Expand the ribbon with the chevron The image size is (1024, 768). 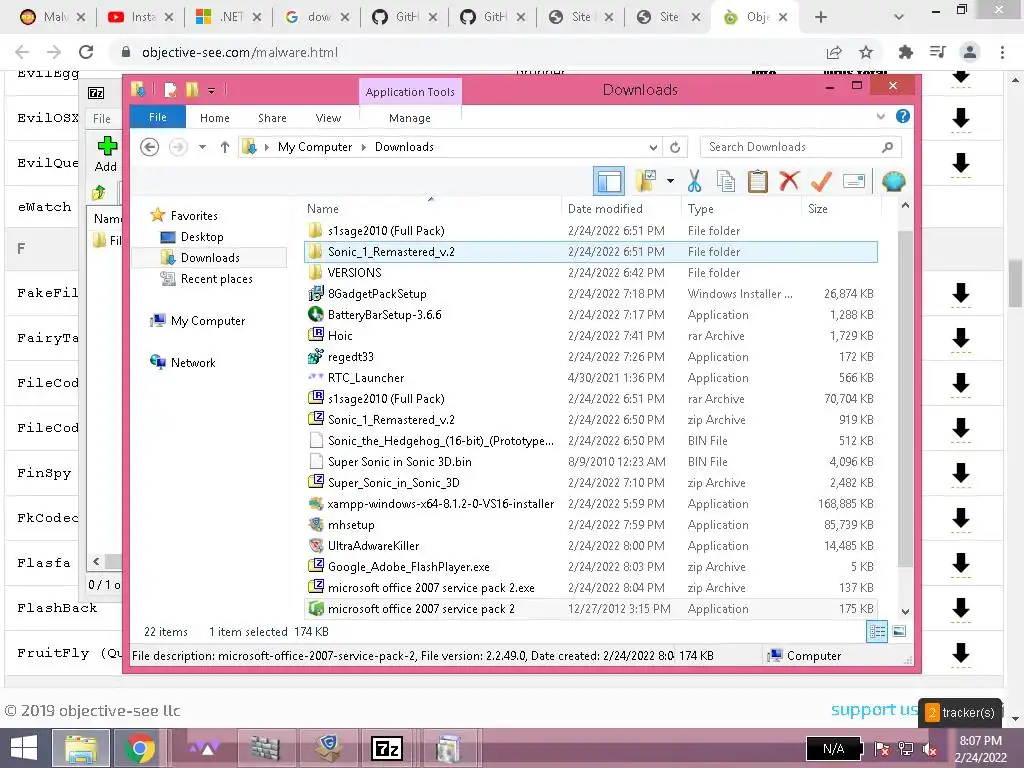(x=880, y=117)
